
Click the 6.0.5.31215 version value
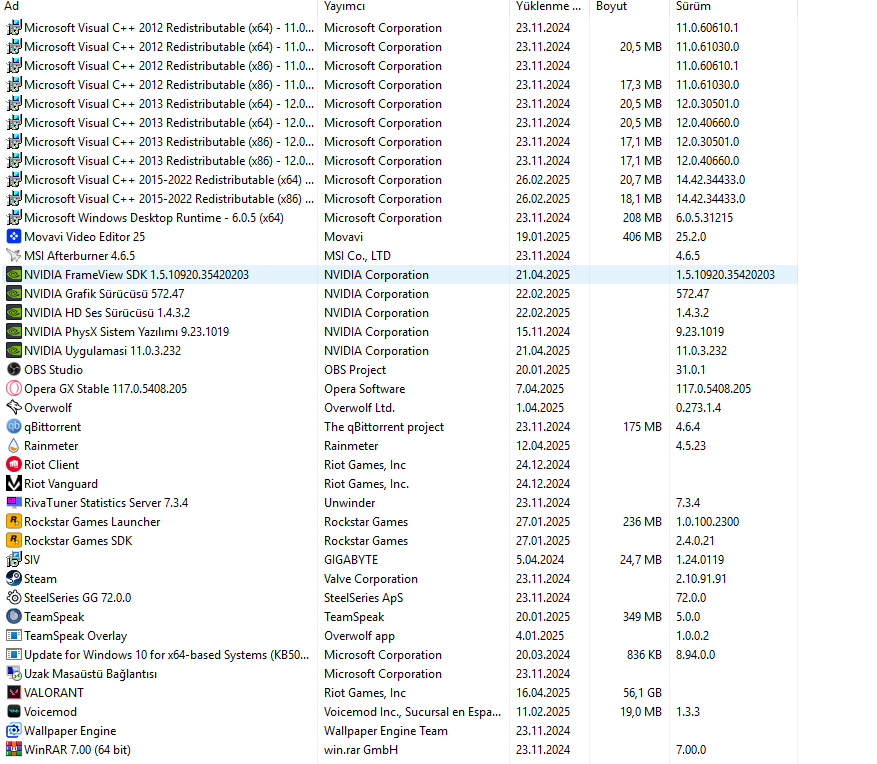pyautogui.click(x=704, y=218)
